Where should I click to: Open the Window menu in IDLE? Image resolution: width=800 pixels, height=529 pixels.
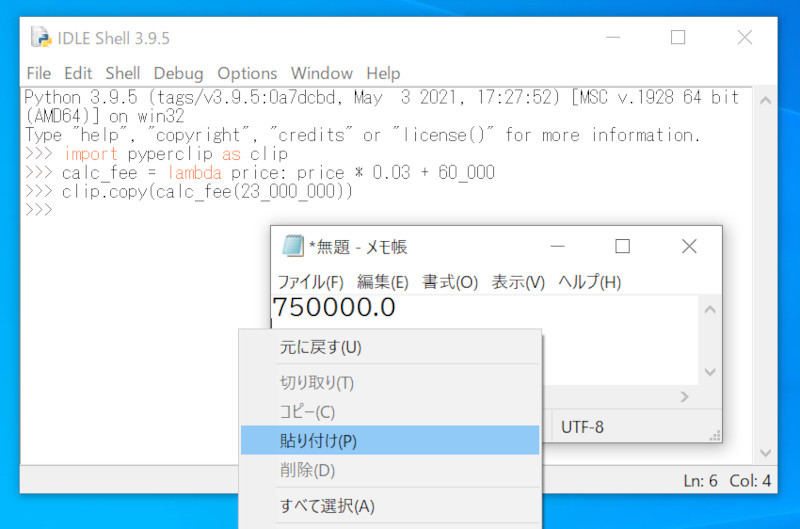pyautogui.click(x=321, y=73)
